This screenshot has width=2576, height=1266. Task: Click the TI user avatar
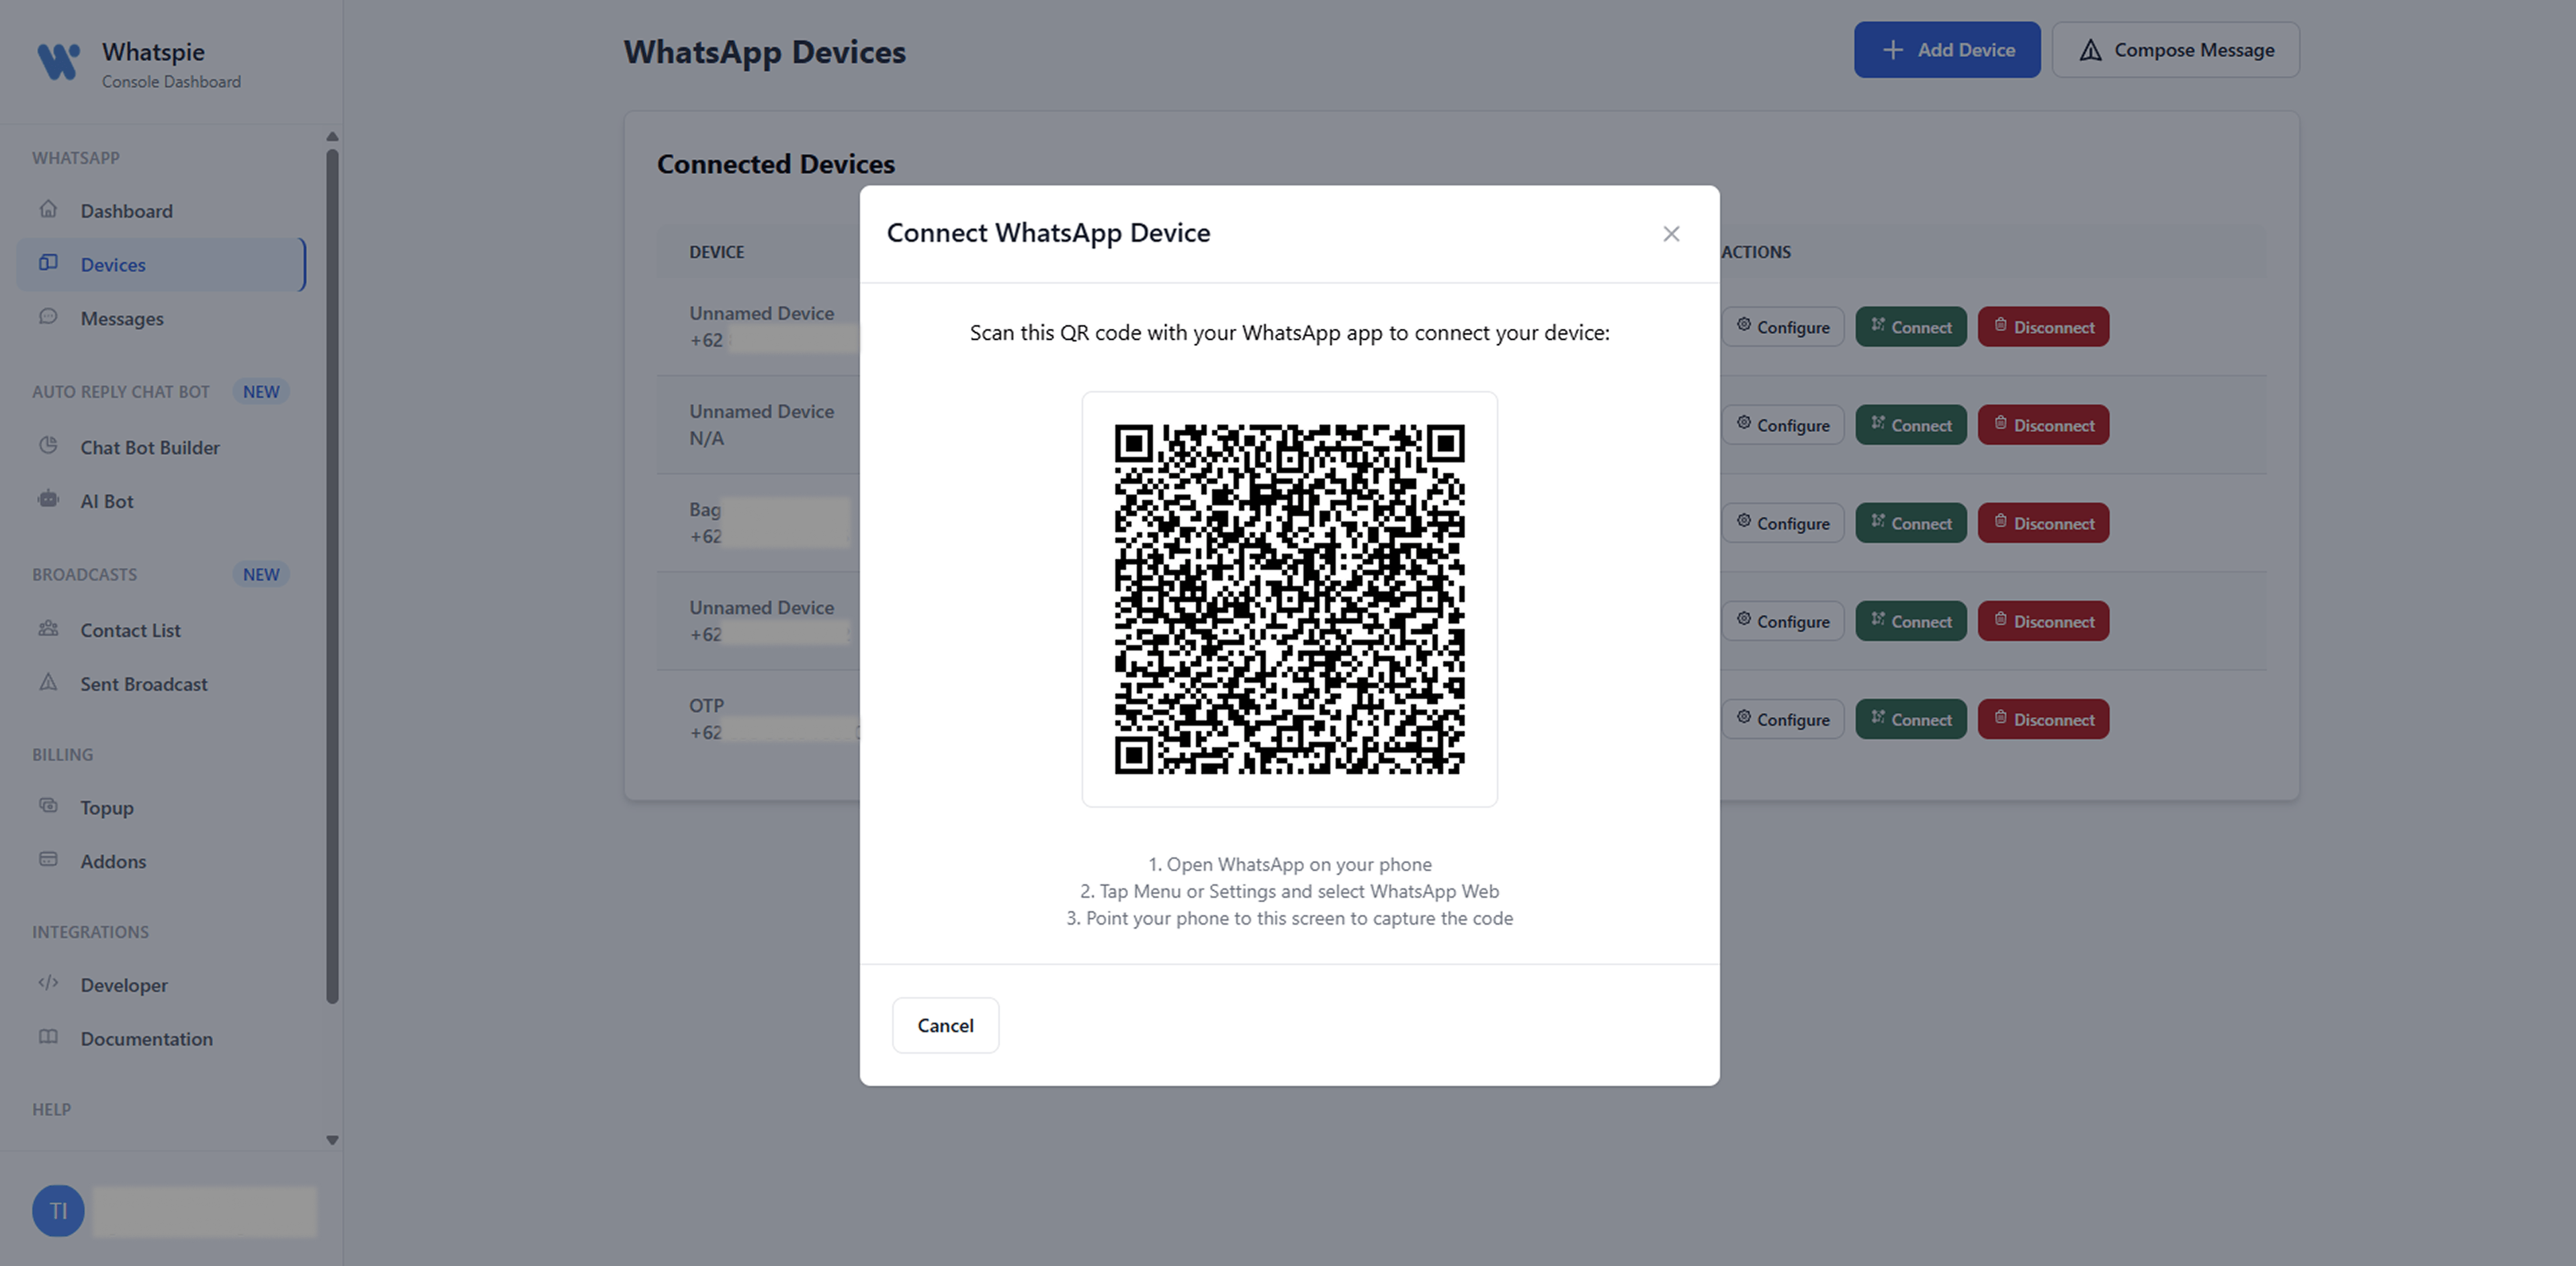pyautogui.click(x=58, y=1211)
